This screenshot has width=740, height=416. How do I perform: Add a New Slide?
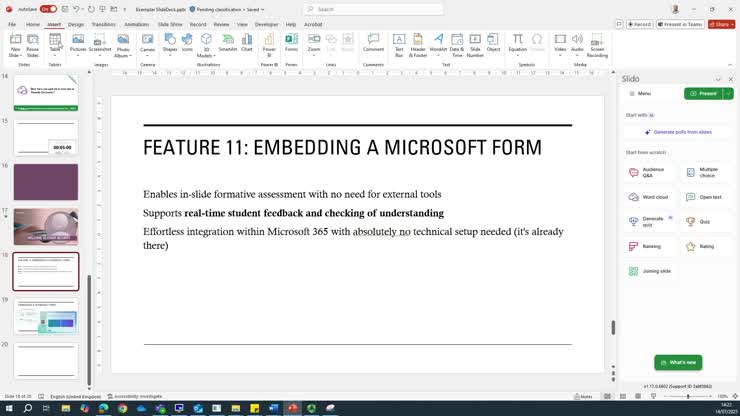(15, 45)
